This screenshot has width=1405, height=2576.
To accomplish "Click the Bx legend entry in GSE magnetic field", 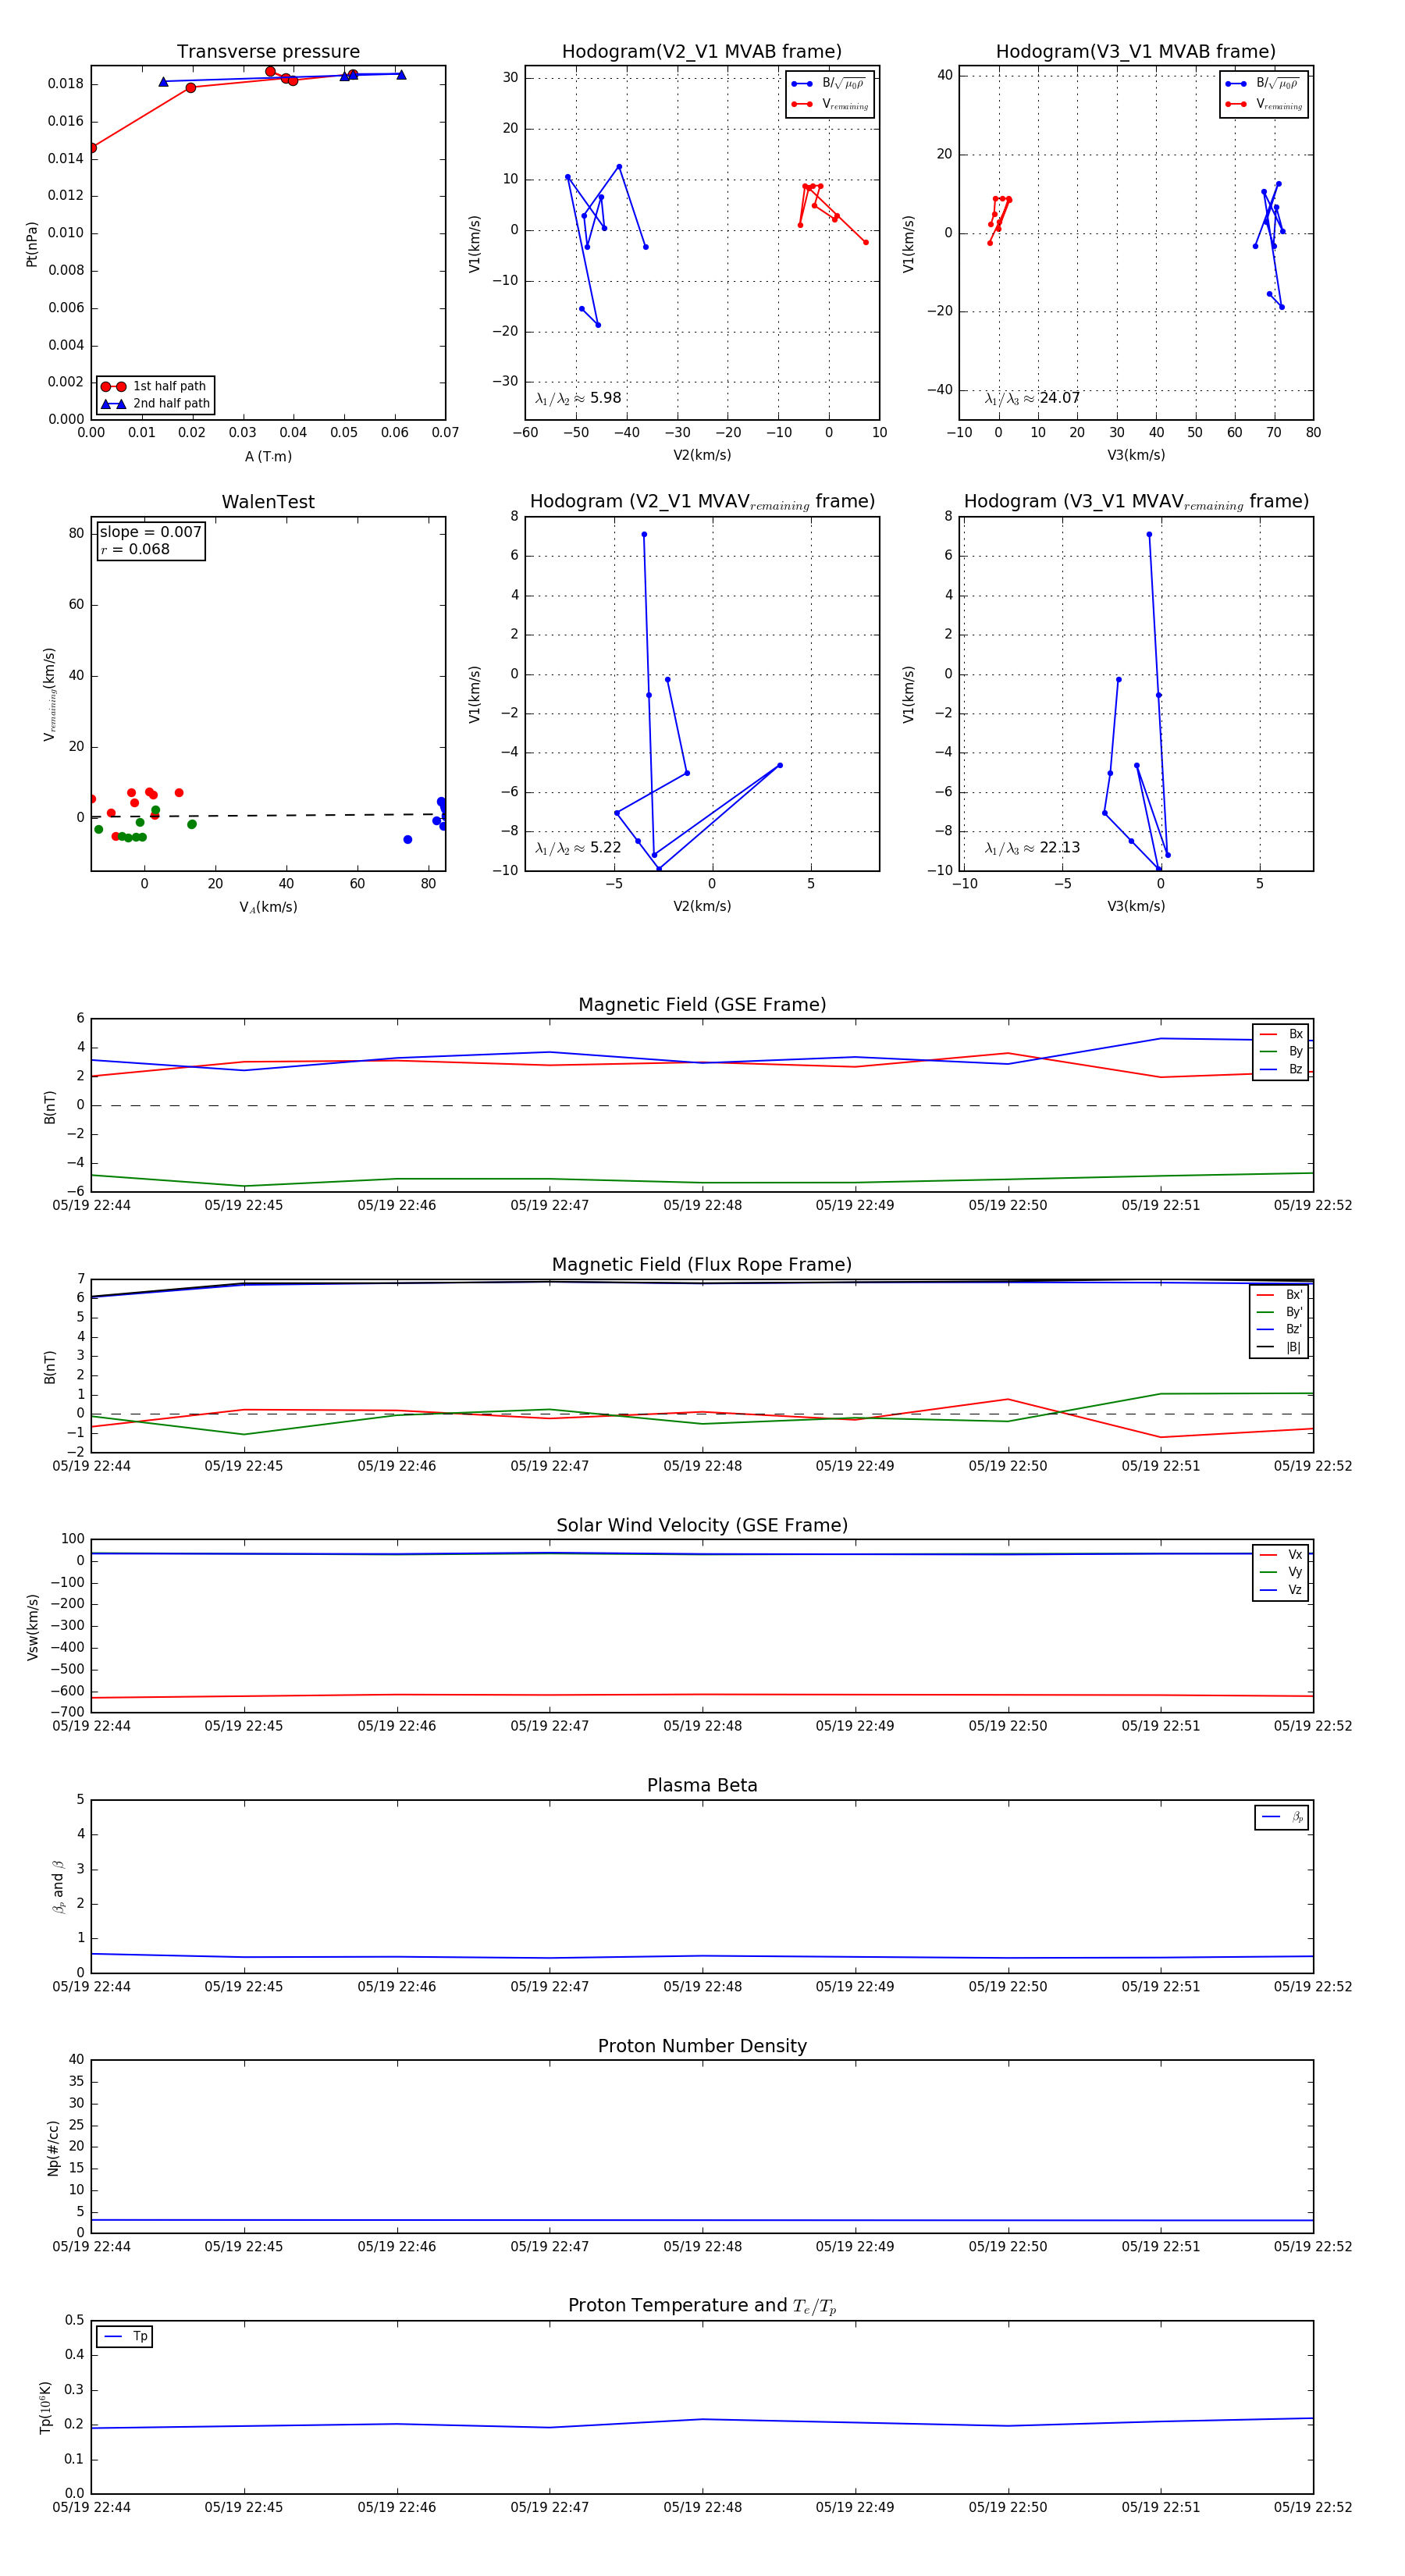I will (x=1281, y=1034).
